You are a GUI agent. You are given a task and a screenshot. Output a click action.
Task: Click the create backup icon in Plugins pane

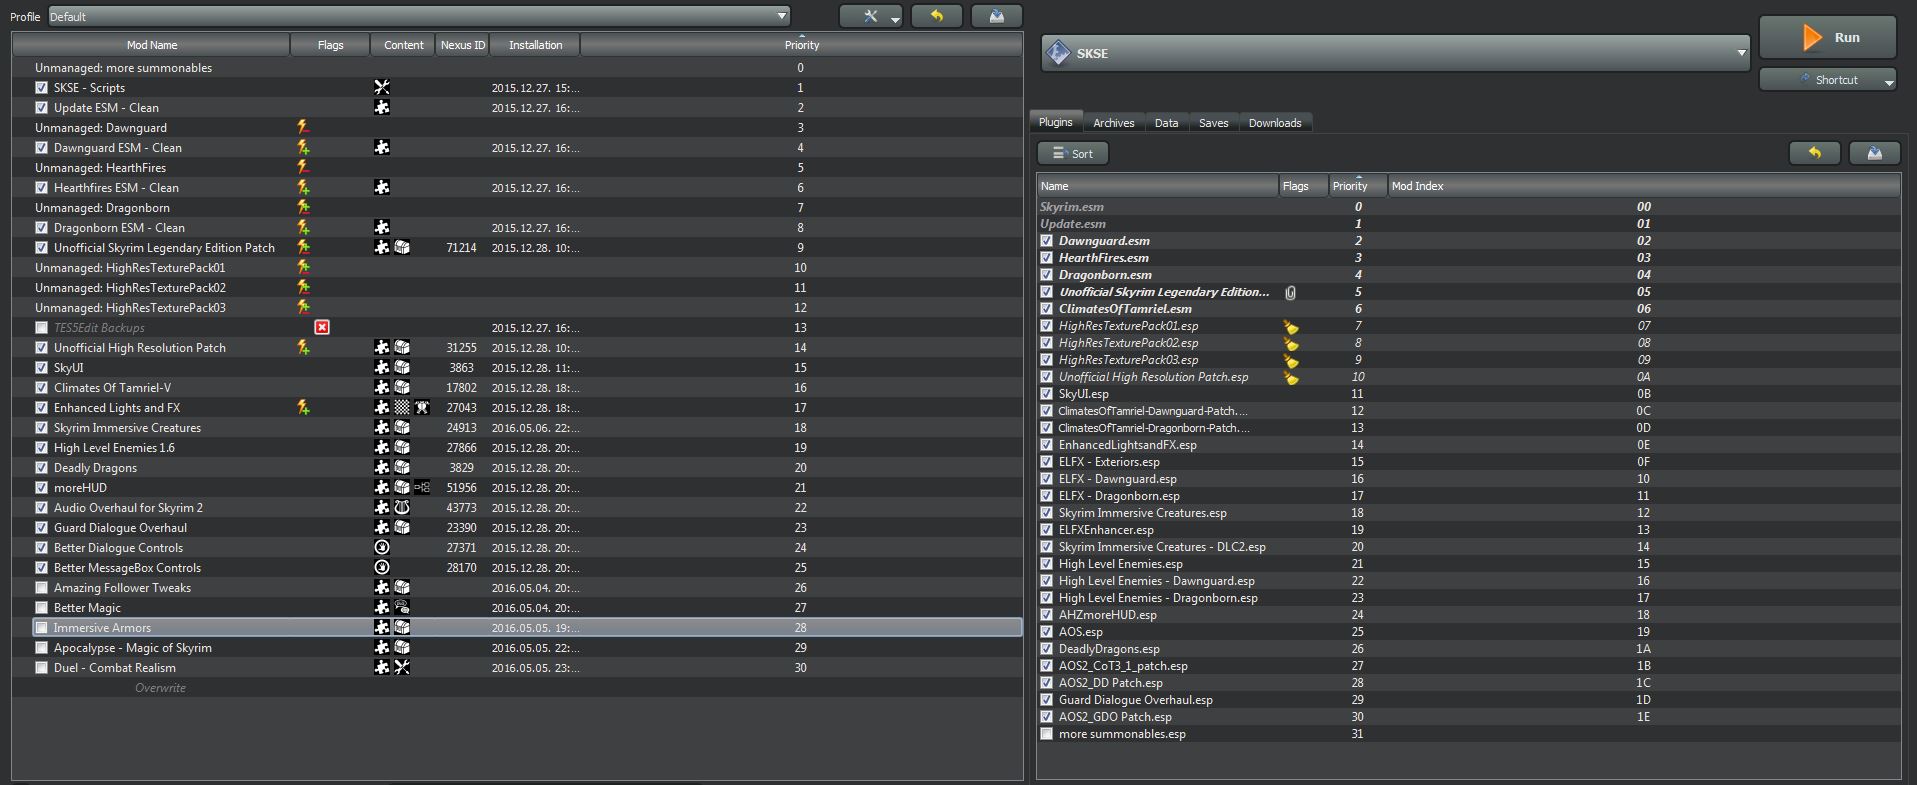point(1875,153)
